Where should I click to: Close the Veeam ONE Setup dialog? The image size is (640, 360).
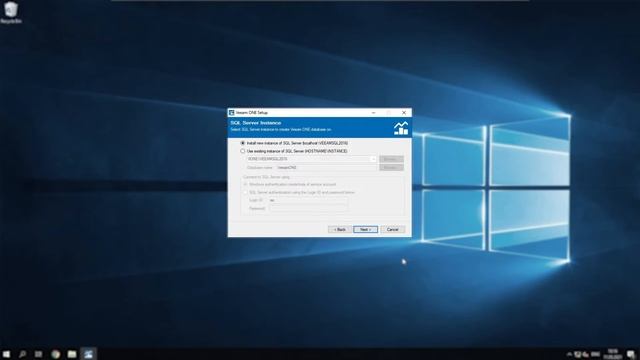tap(404, 113)
